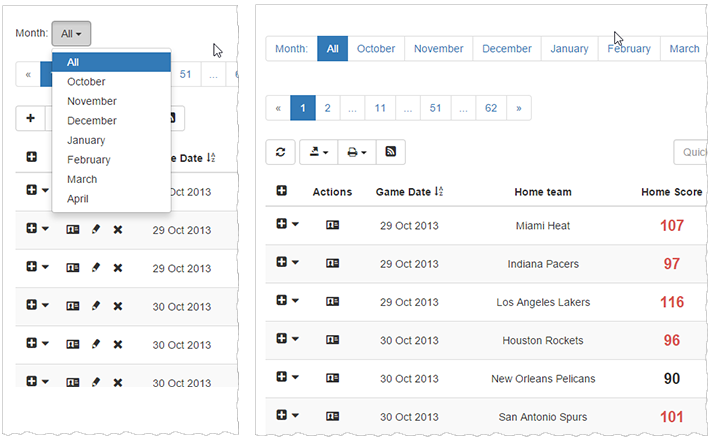Expand the New Orleans Pelicans row details
The image size is (710, 441).
pos(282,376)
